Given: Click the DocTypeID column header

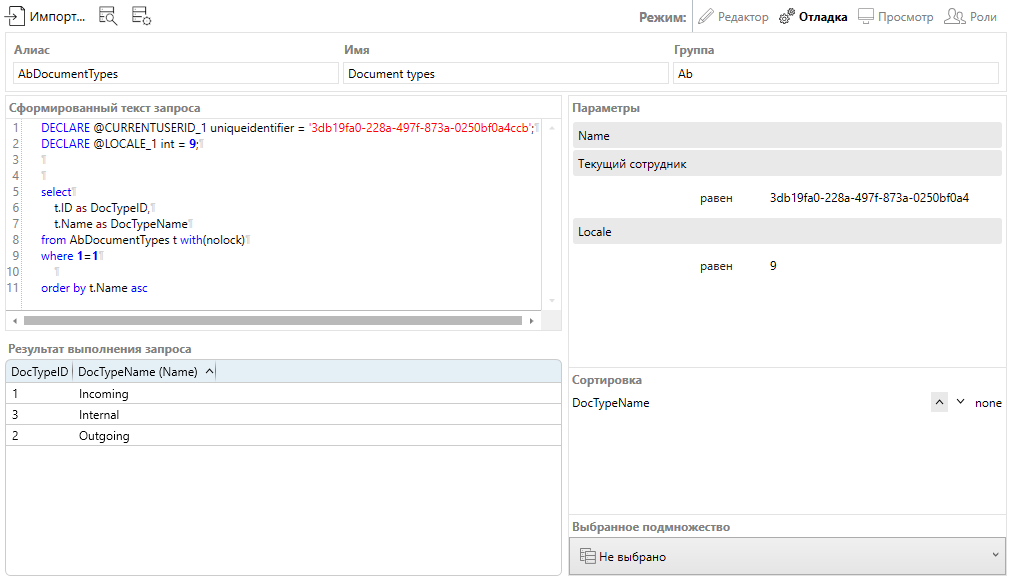Looking at the screenshot, I should click(39, 371).
